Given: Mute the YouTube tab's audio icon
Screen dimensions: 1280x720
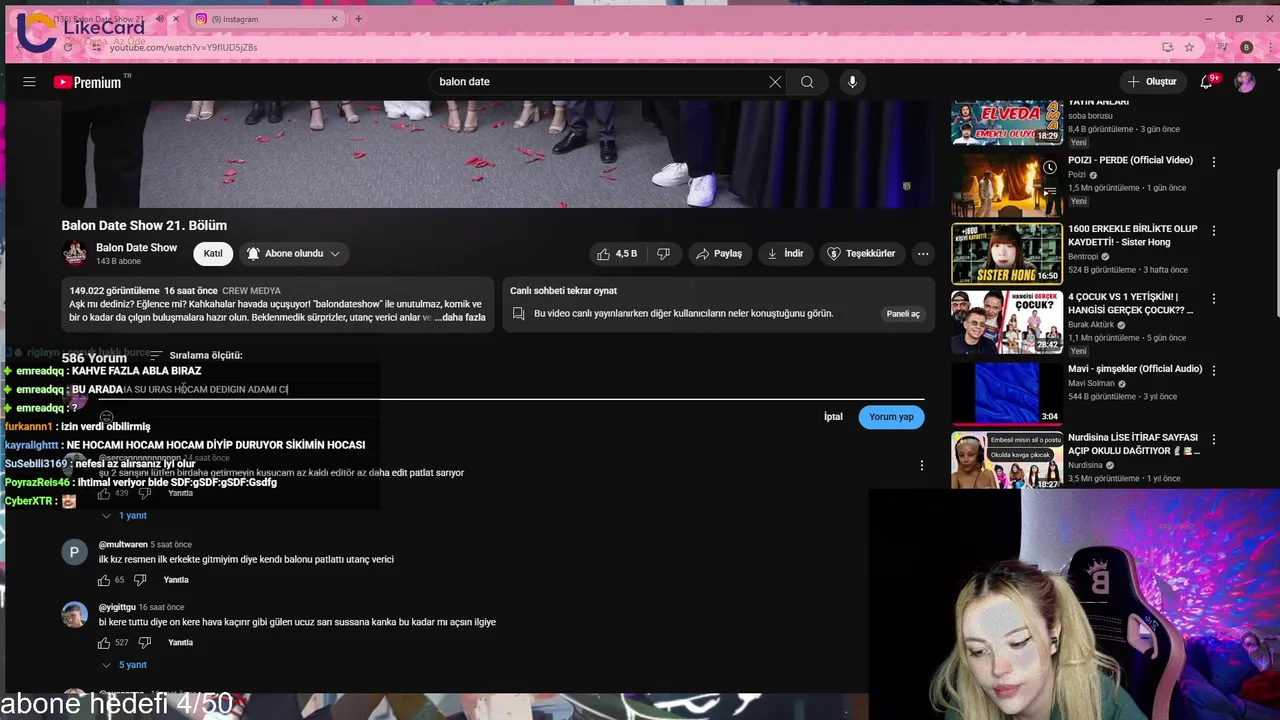Looking at the screenshot, I should (x=159, y=19).
